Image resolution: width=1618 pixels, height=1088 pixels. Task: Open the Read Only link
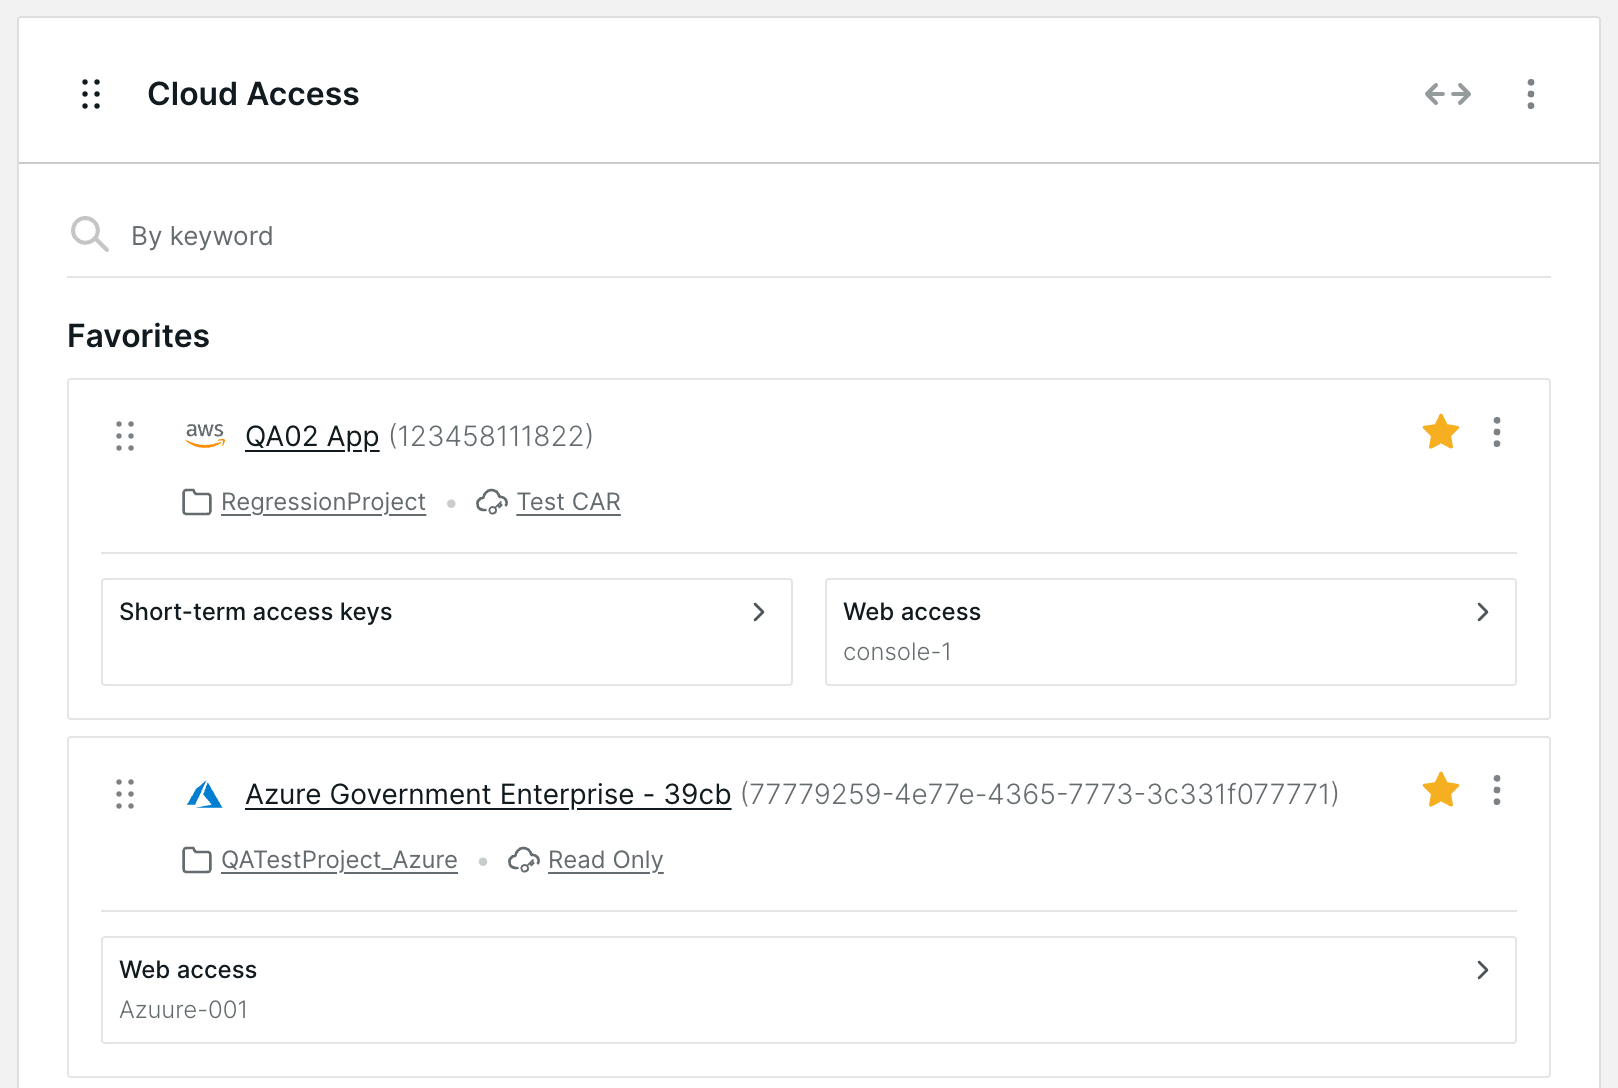[x=606, y=860]
